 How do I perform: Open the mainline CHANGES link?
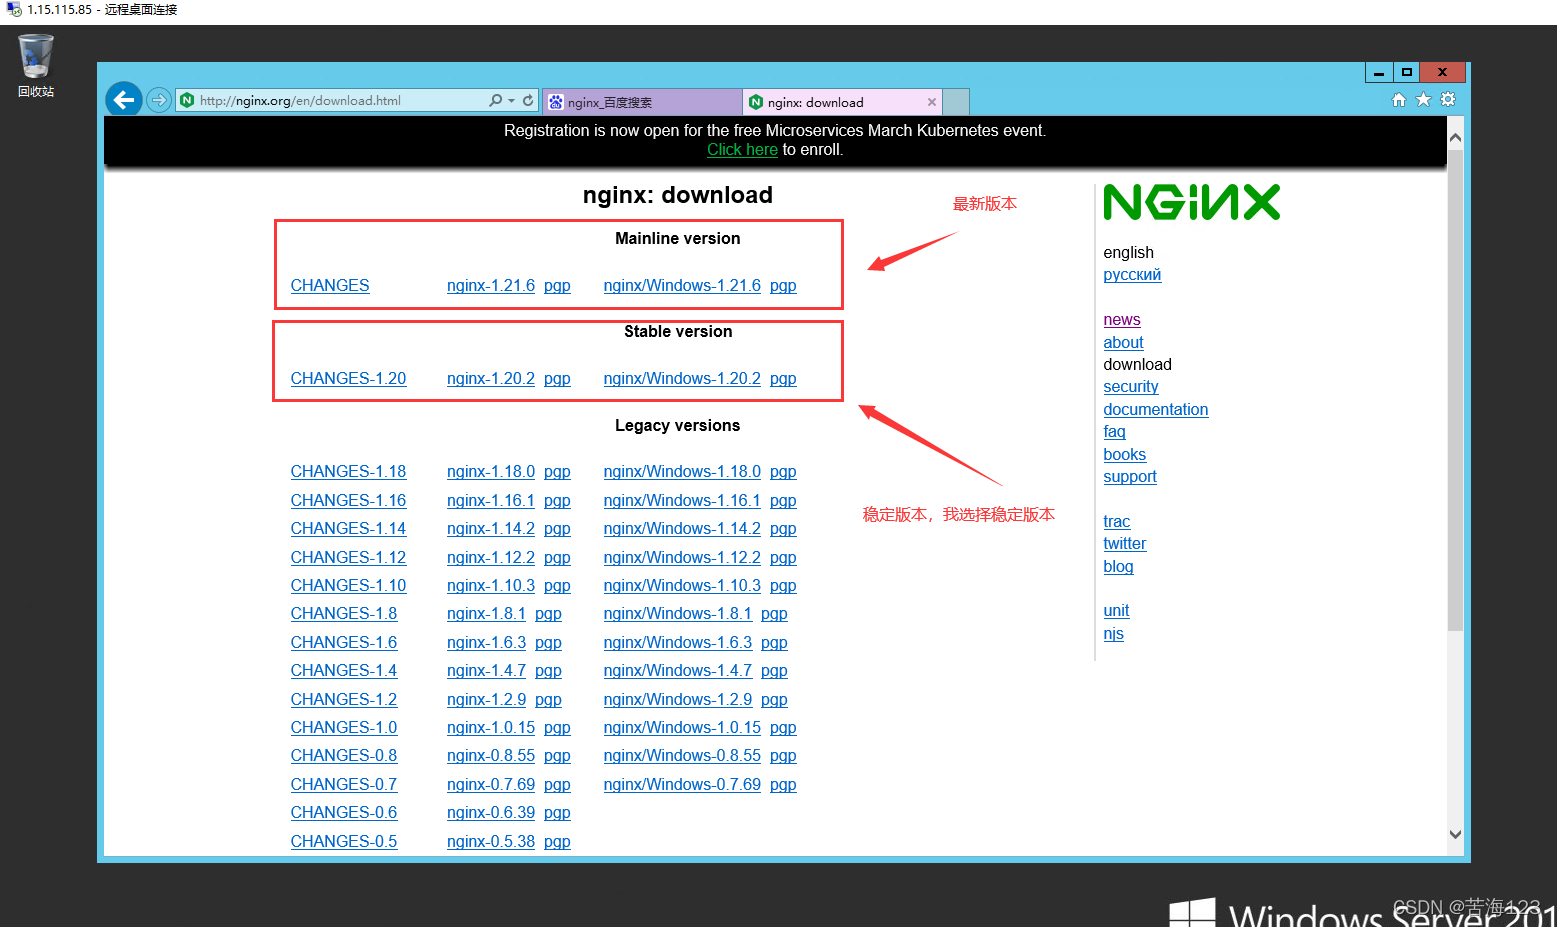pos(330,285)
